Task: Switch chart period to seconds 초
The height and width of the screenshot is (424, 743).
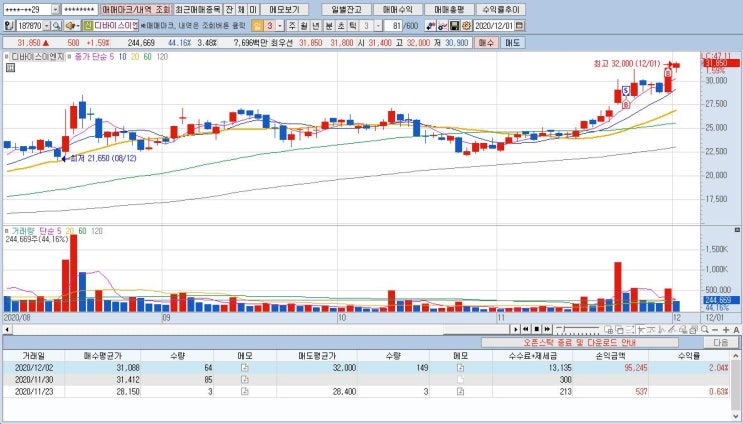Action: click(341, 26)
